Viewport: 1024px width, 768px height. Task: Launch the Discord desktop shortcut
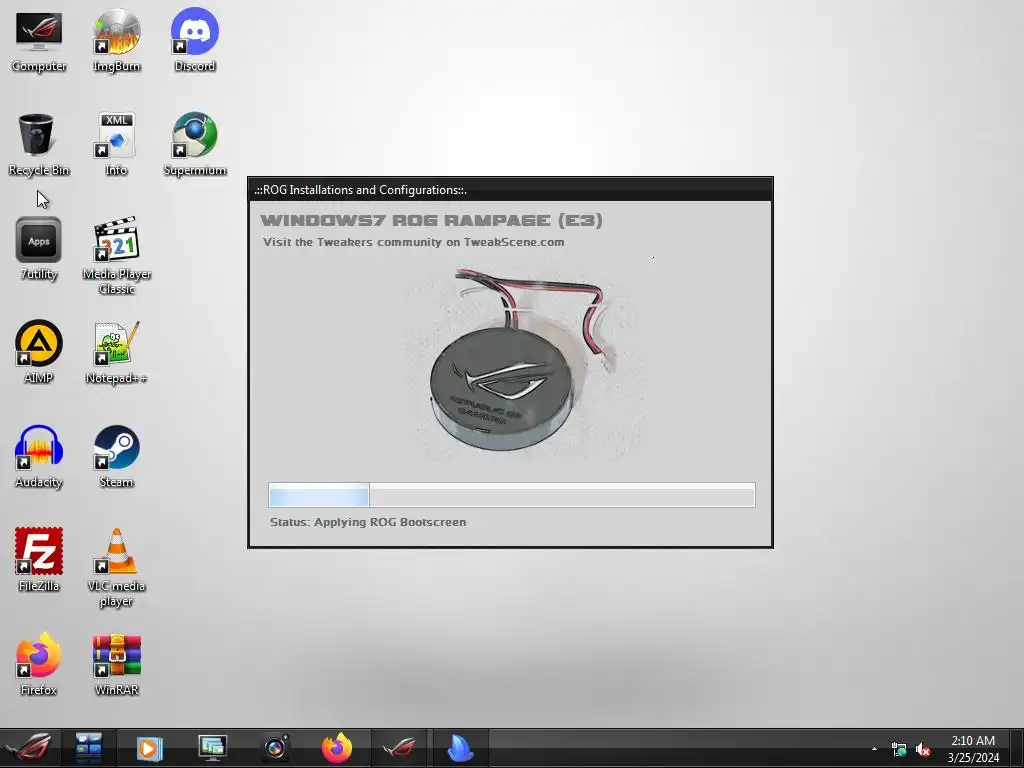coord(195,40)
